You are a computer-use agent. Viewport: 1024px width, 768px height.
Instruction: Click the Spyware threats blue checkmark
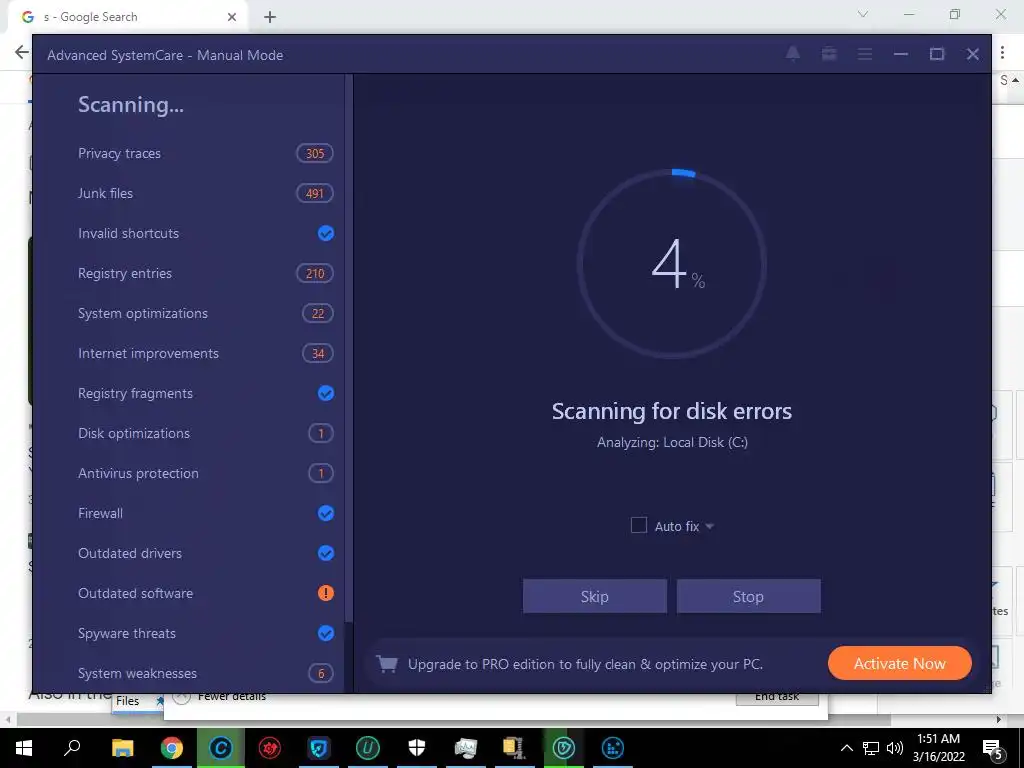pos(325,633)
